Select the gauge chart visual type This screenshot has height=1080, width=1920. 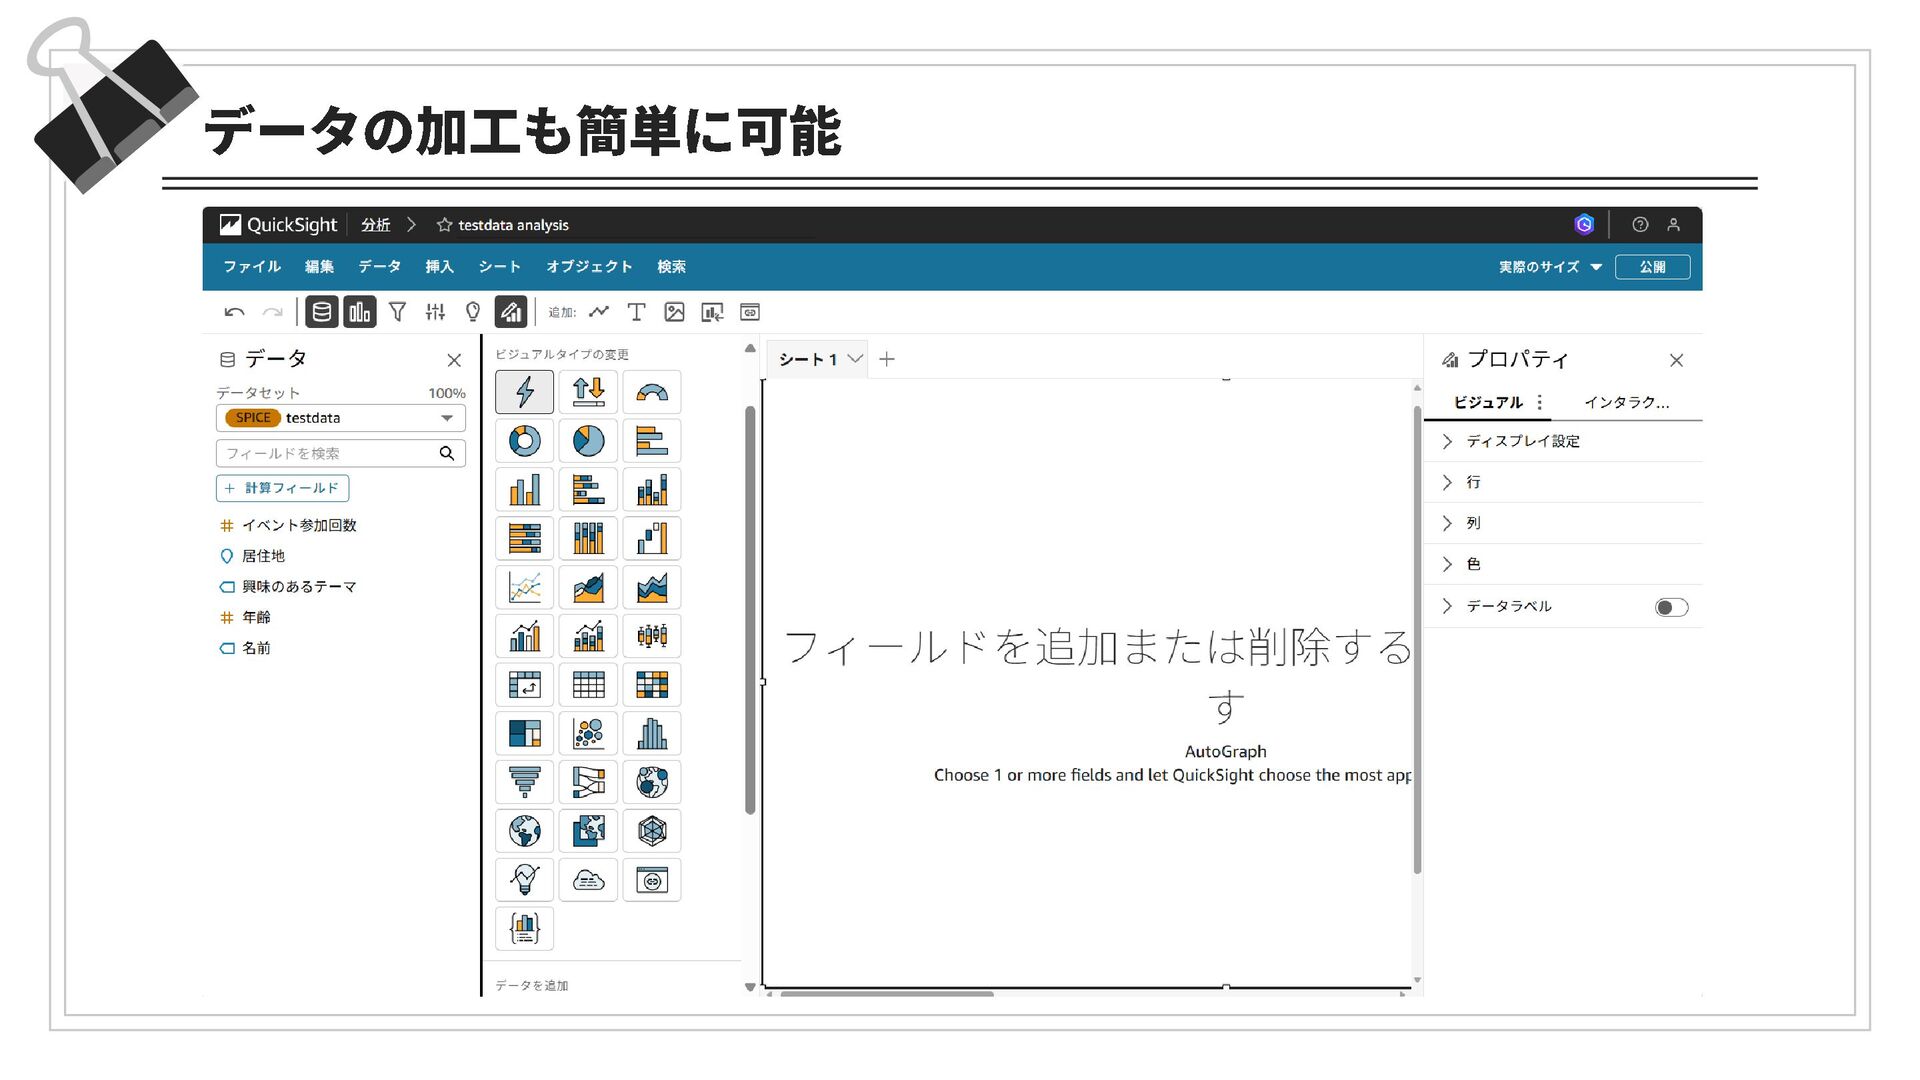[x=652, y=392]
